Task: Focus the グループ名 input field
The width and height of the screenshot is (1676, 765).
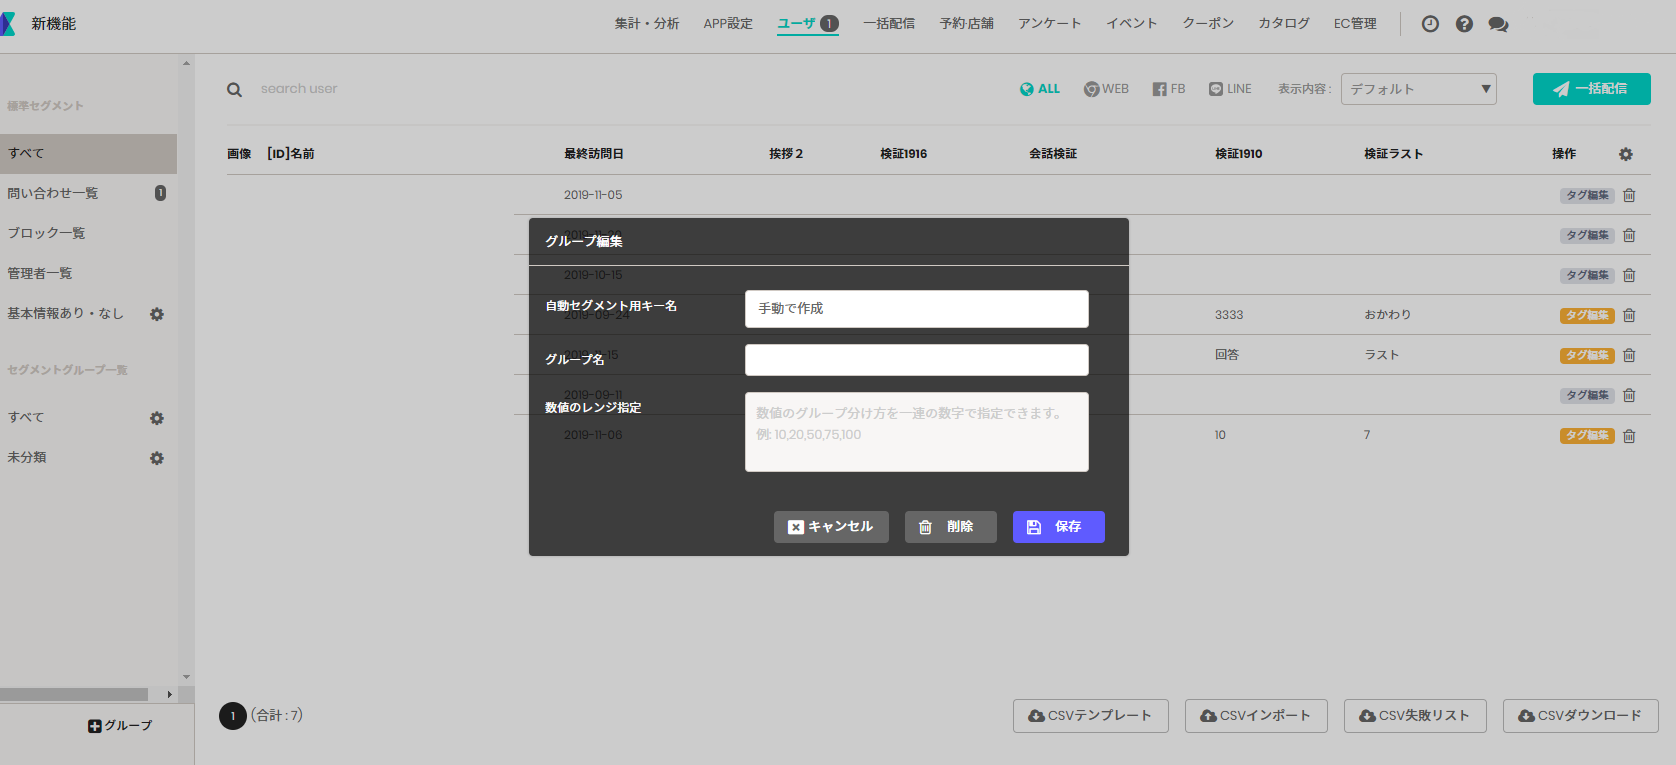Action: pos(917,360)
